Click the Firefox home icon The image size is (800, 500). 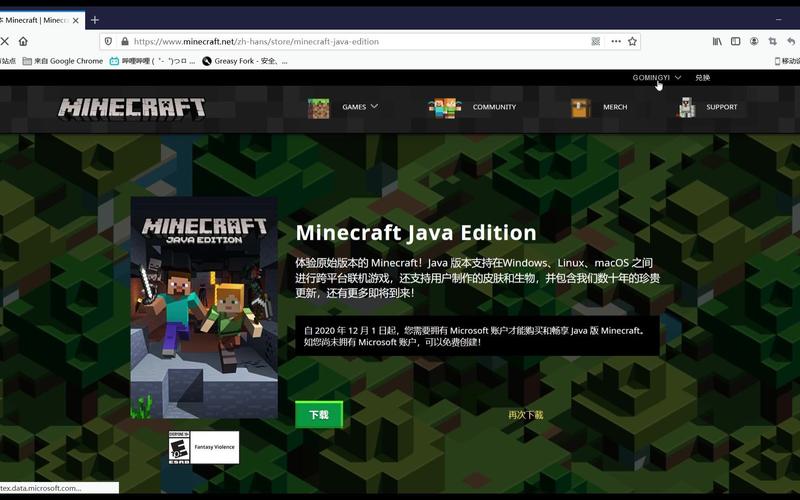coord(23,41)
